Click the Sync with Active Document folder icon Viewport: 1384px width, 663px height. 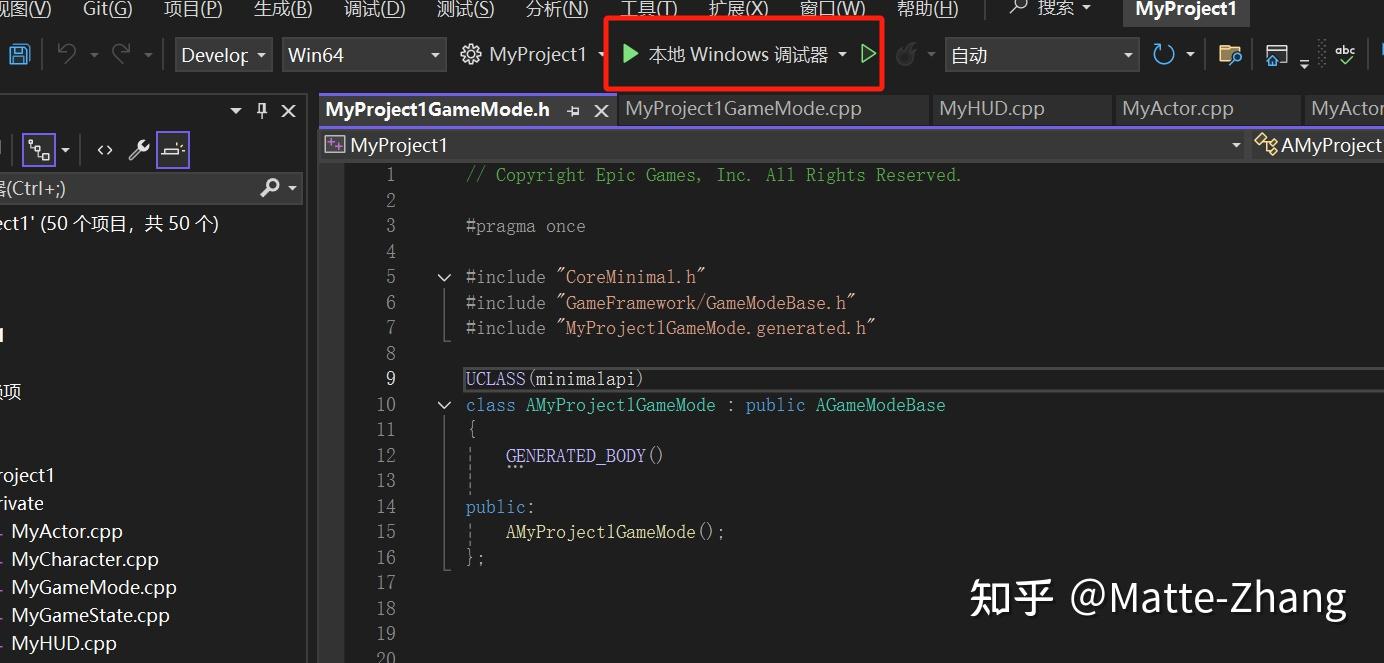point(1229,54)
